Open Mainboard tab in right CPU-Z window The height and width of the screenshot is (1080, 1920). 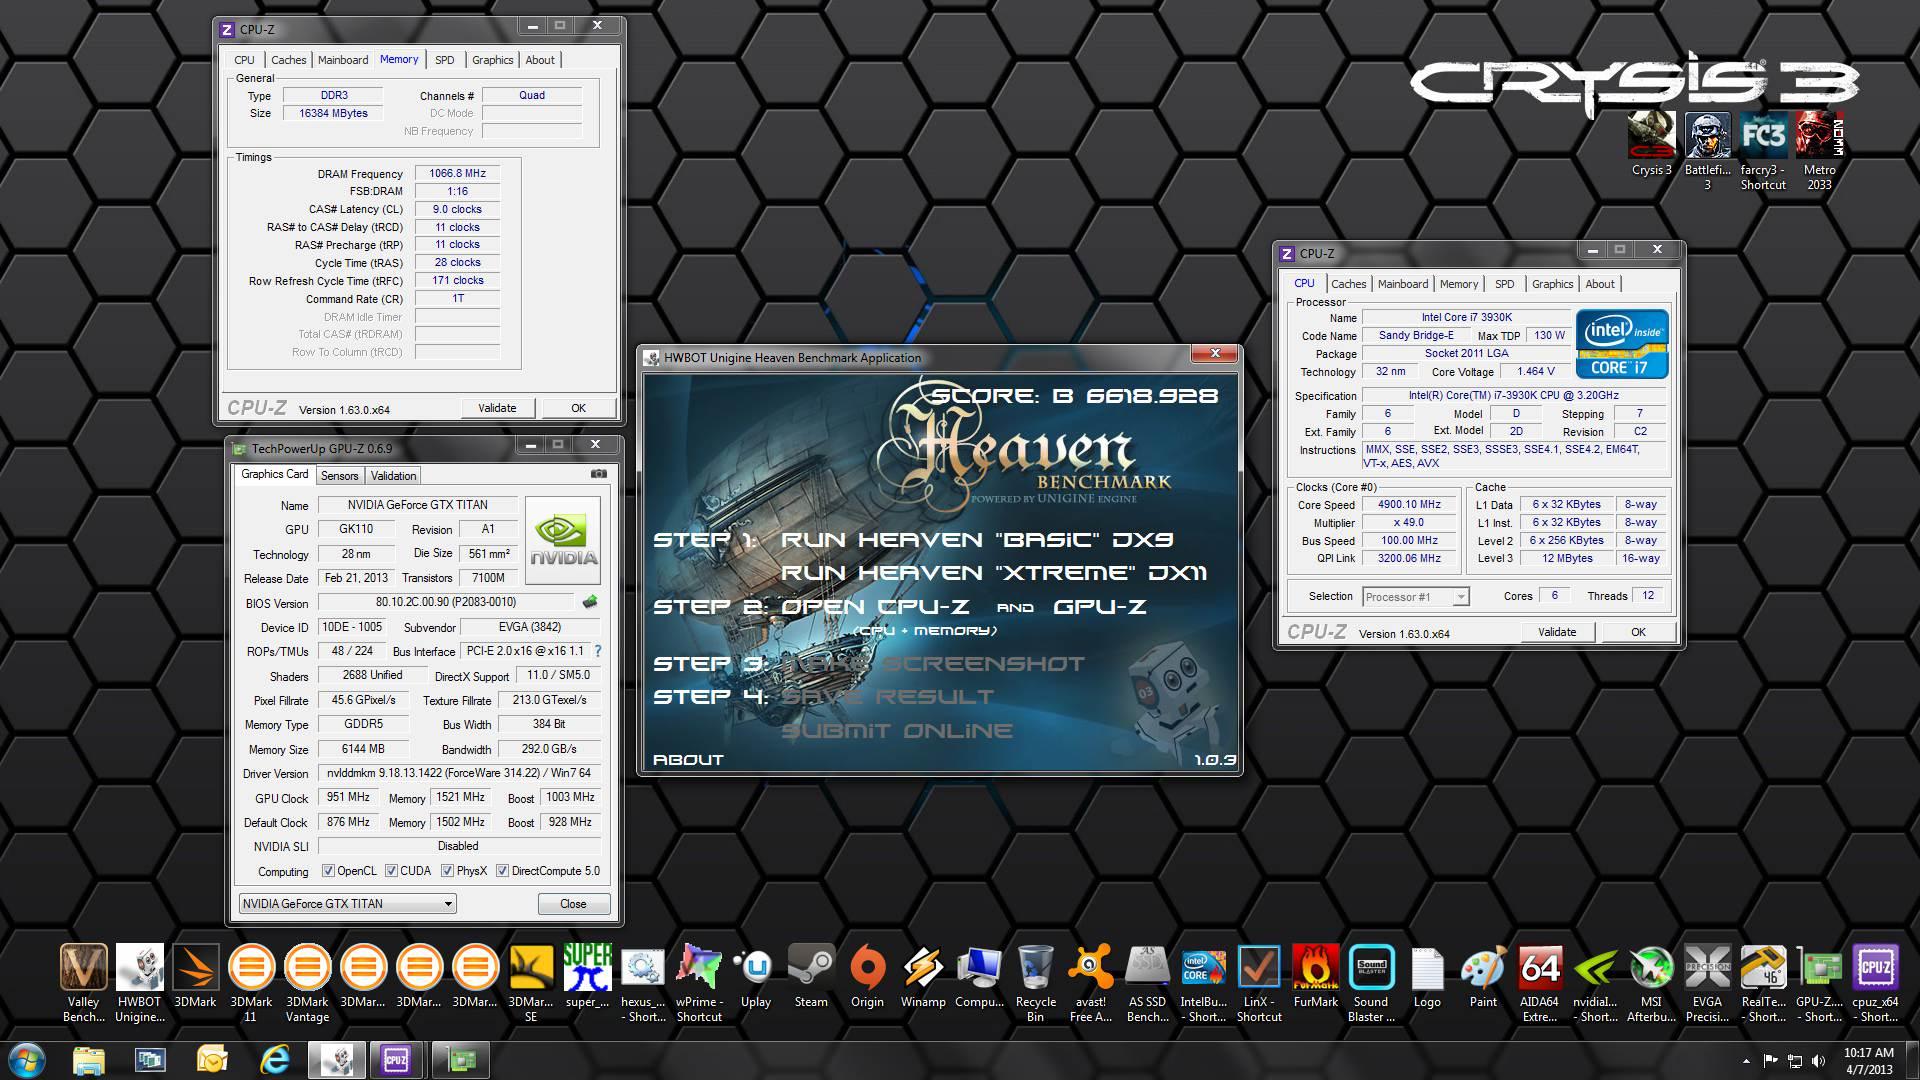coord(1403,284)
